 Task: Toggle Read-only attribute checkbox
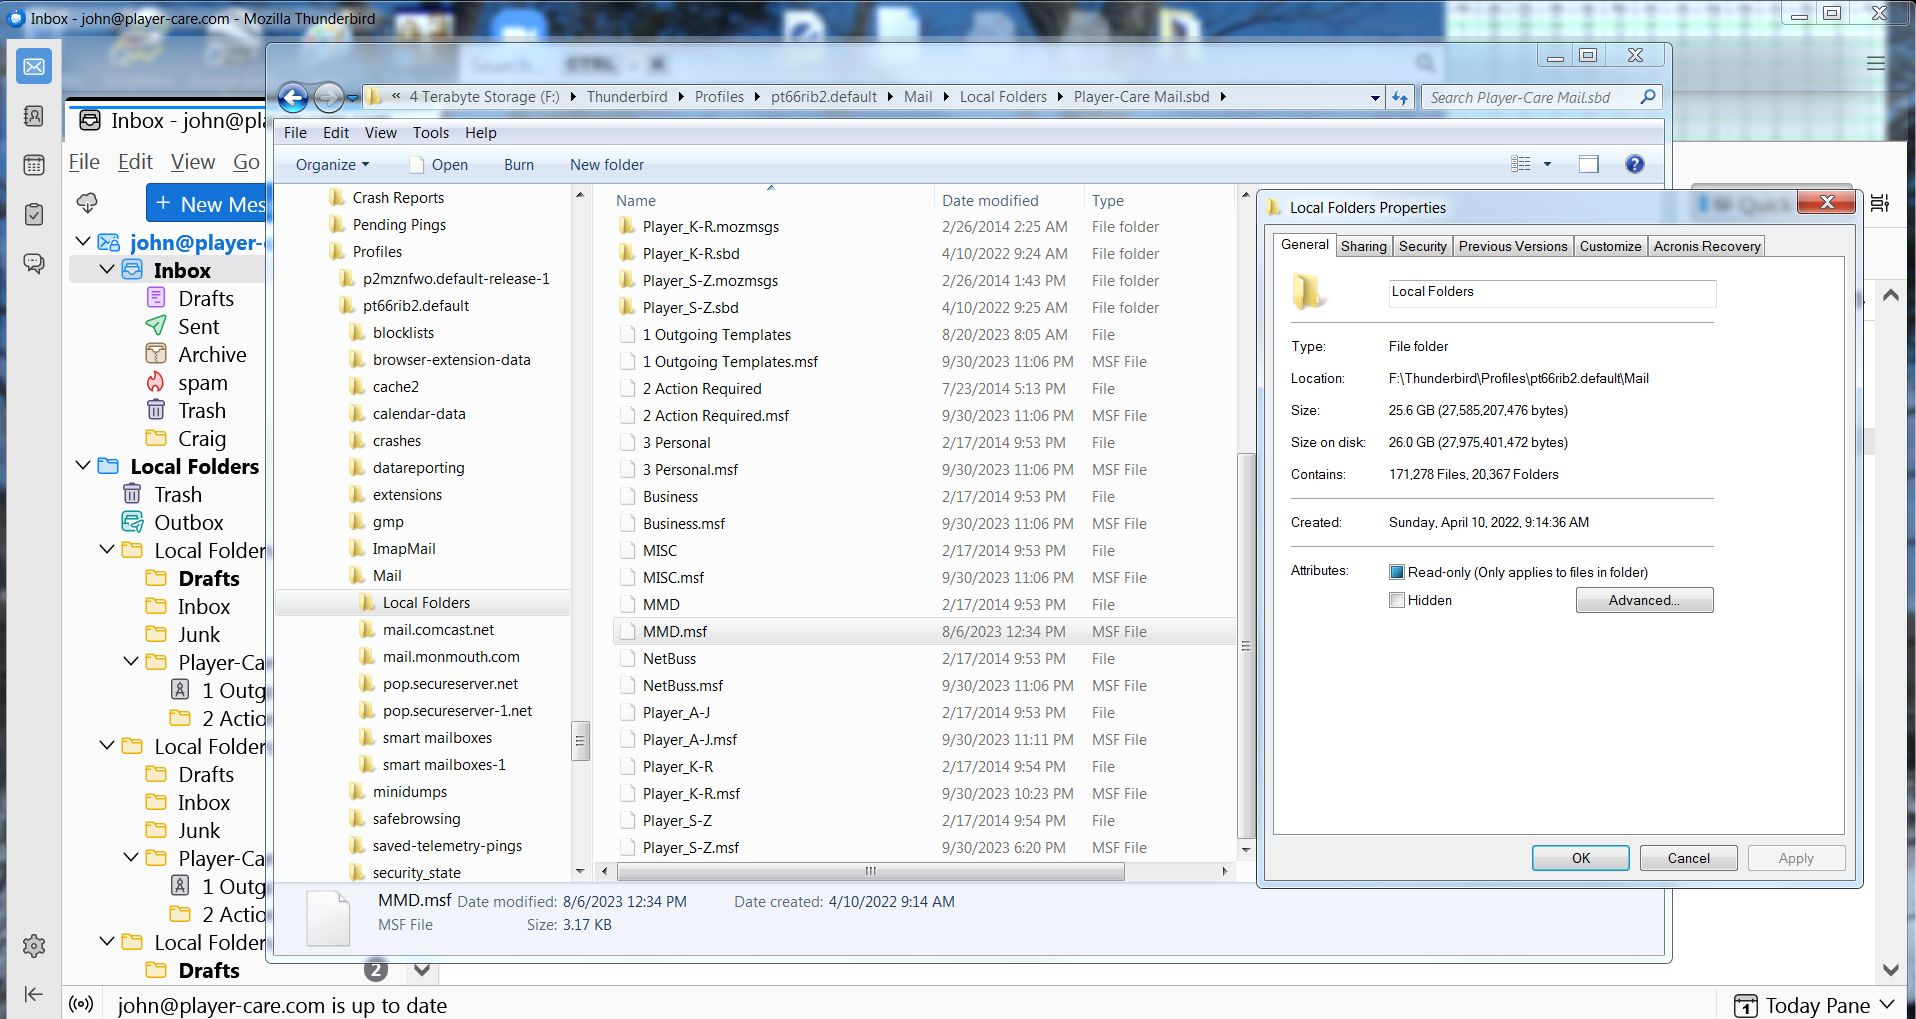click(x=1397, y=572)
